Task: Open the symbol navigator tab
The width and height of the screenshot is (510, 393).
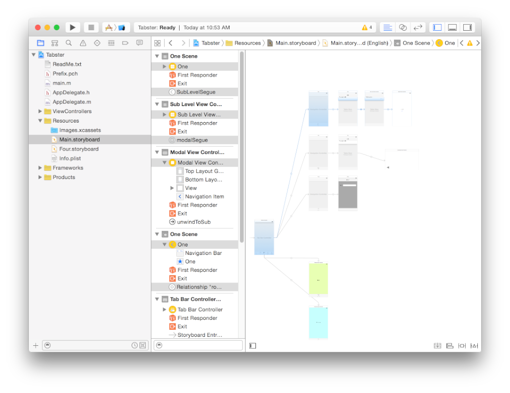Action: [x=55, y=43]
